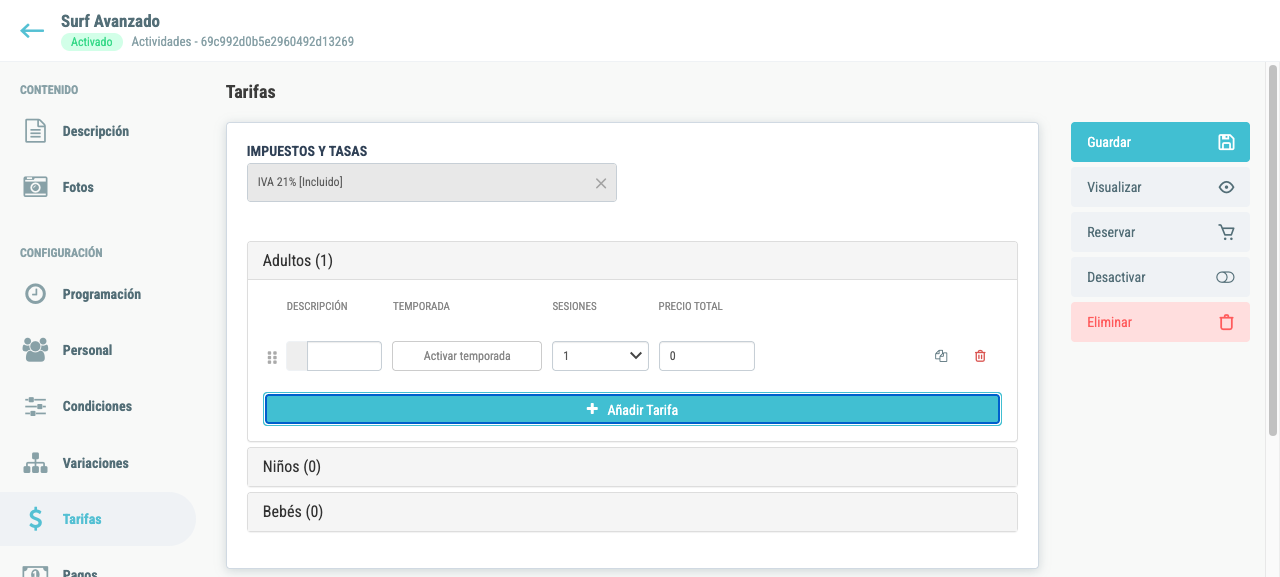Click the duplicate tariff copy icon
1280x577 pixels.
tap(941, 356)
